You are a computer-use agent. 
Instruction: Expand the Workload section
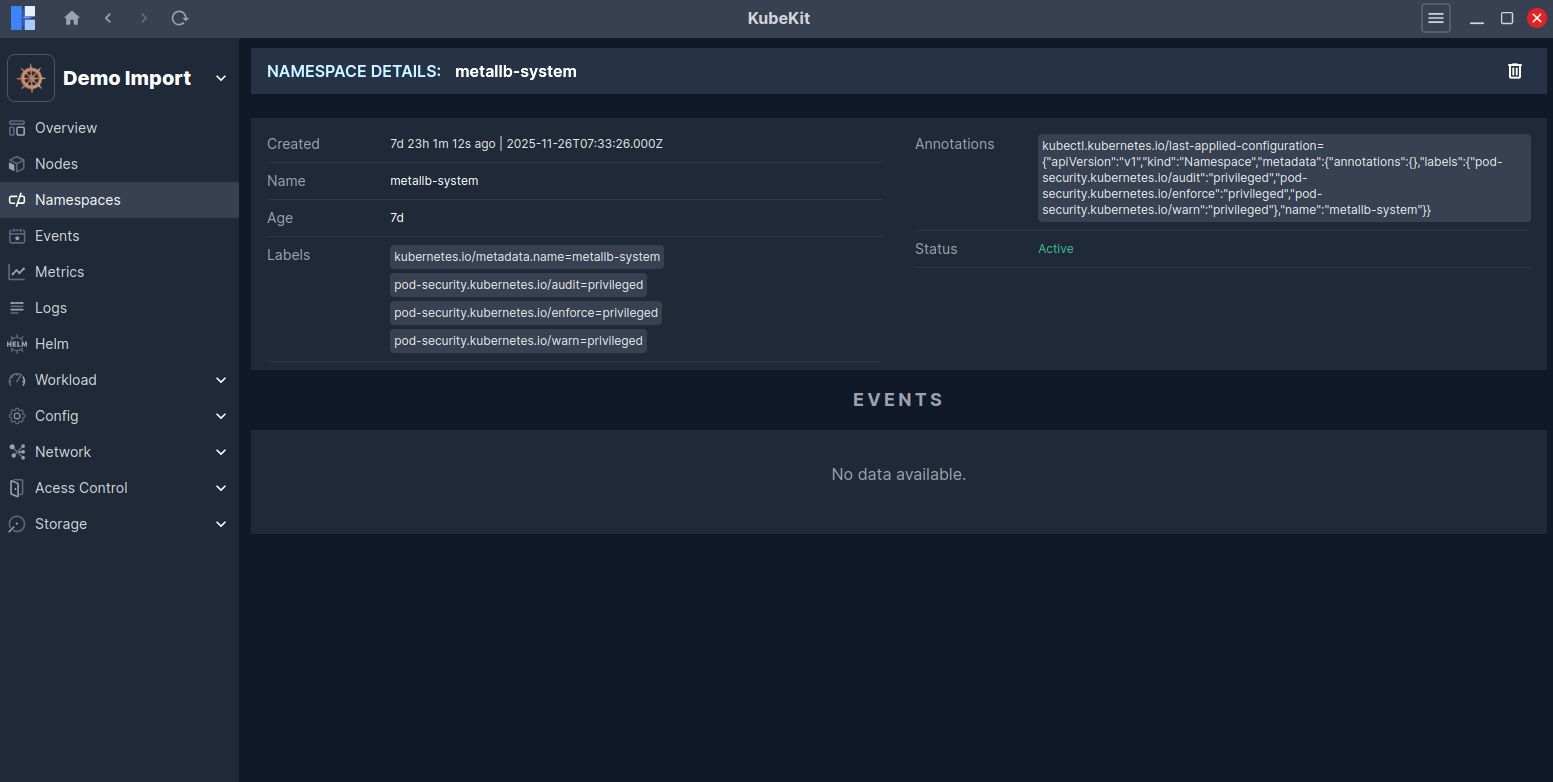pyautogui.click(x=66, y=379)
